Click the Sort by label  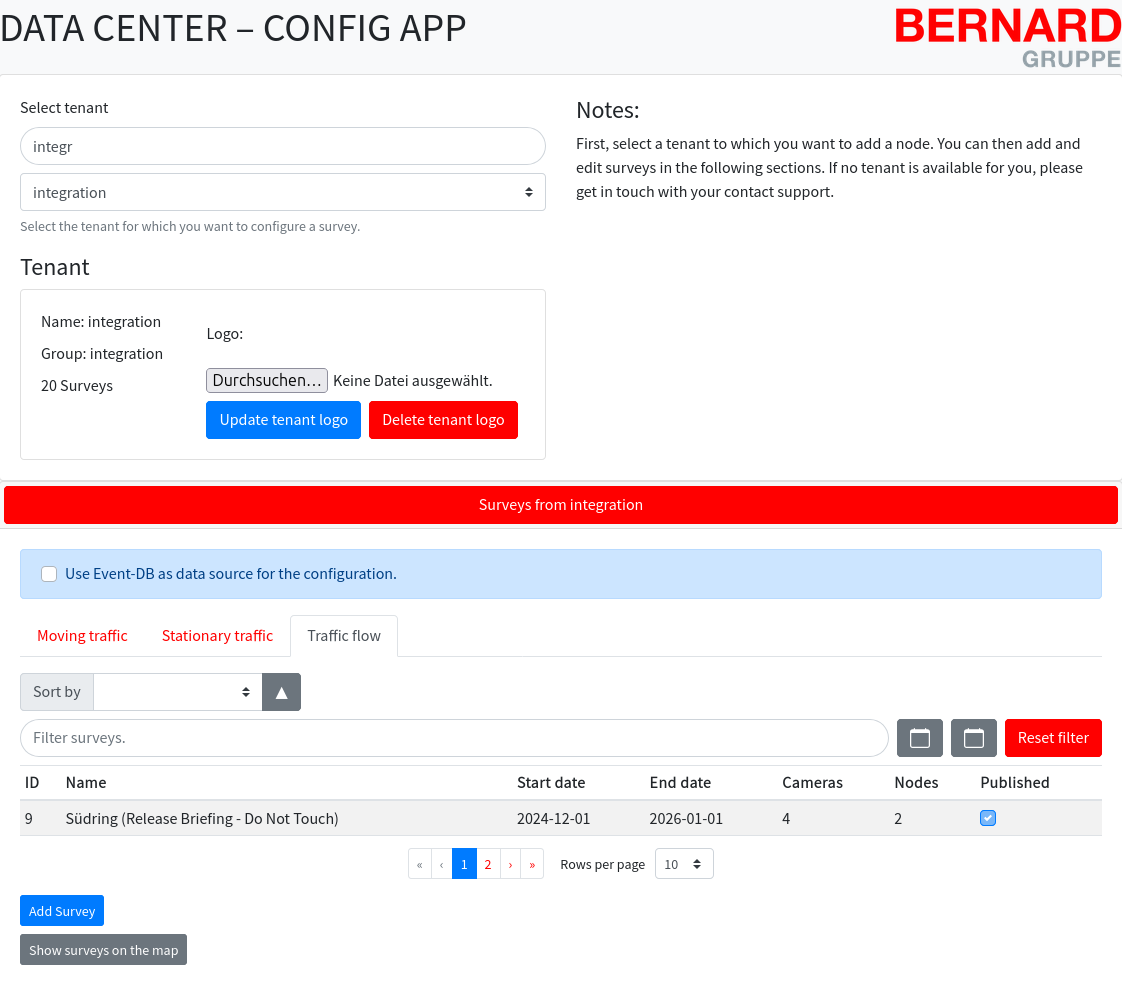[57, 692]
